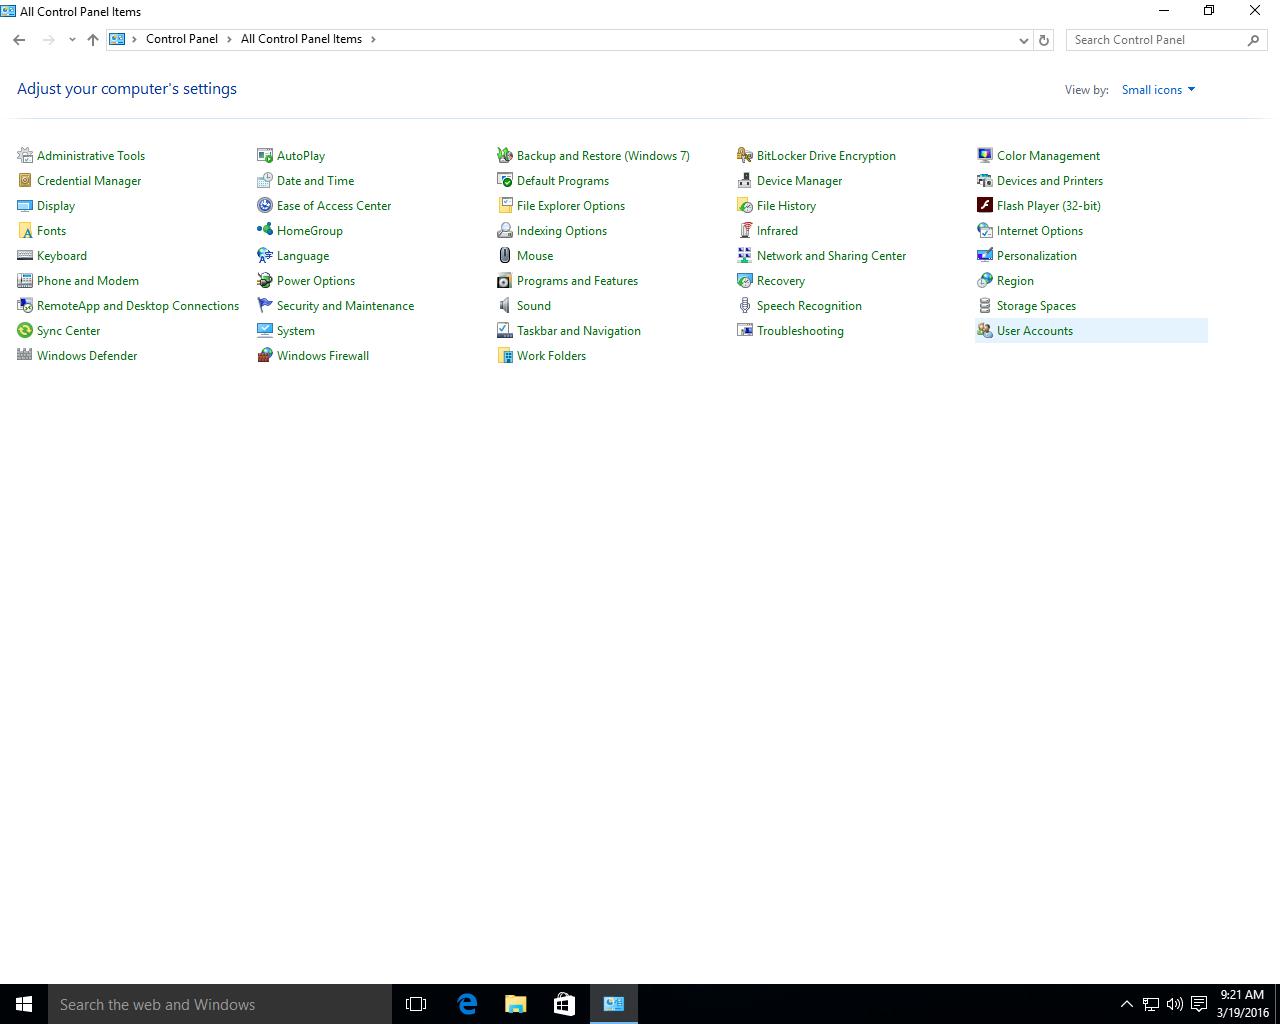Screen dimensions: 1280x1024
Task: Click the User Accounts icon
Action: [x=985, y=330]
